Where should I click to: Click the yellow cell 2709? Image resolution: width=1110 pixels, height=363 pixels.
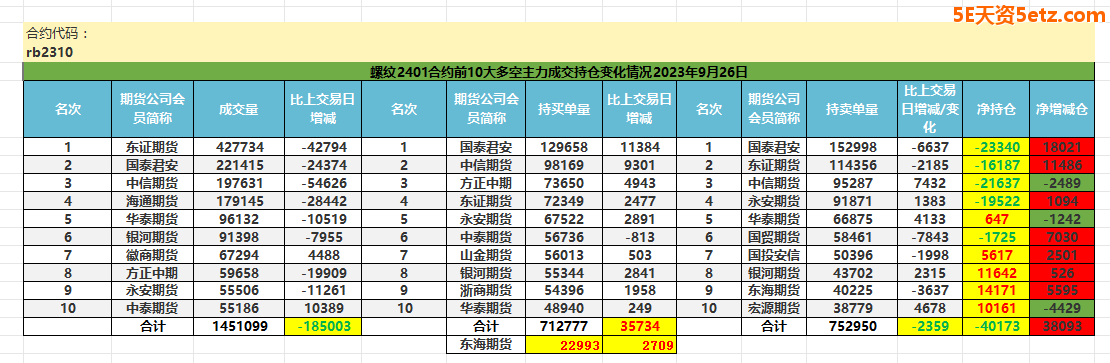pos(640,345)
